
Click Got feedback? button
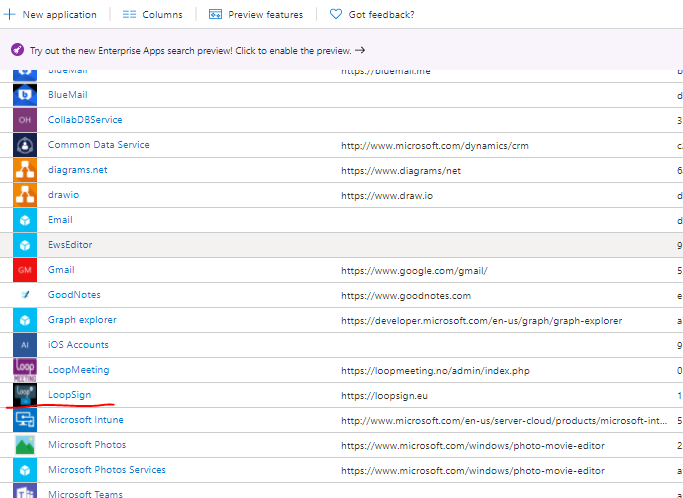pos(372,14)
